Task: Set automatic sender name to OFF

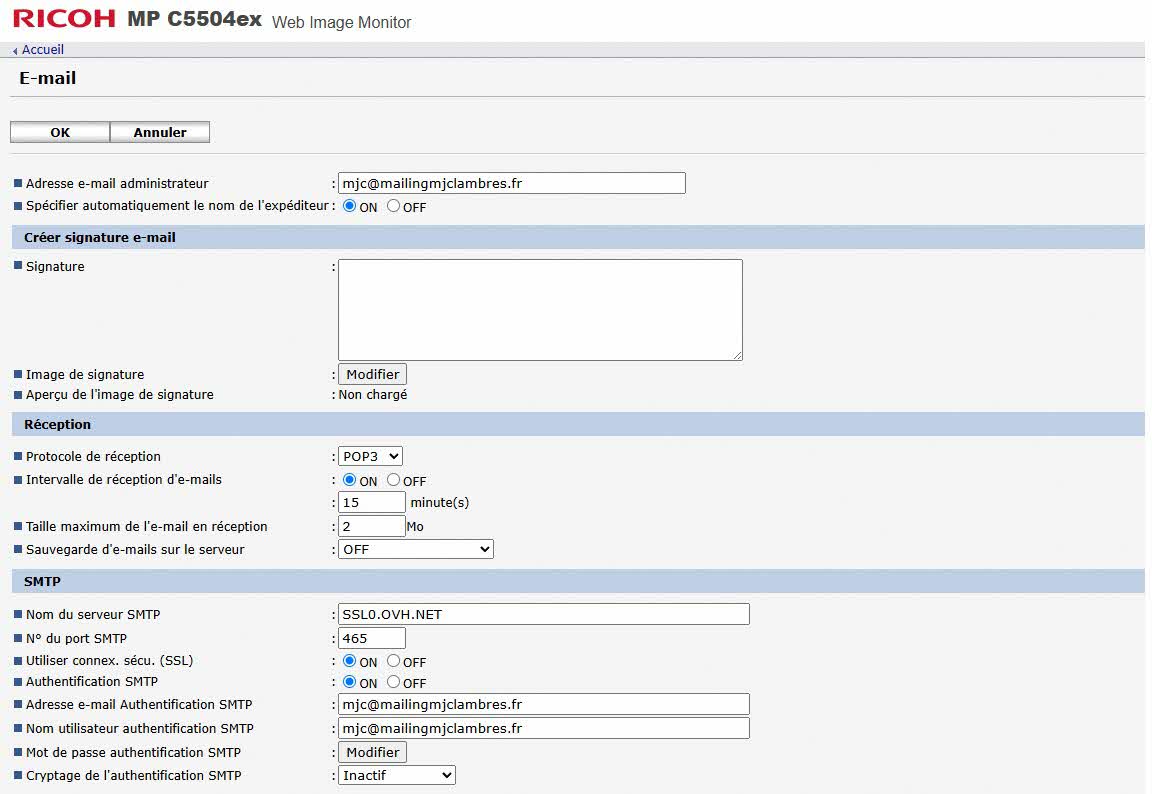Action: (x=394, y=207)
